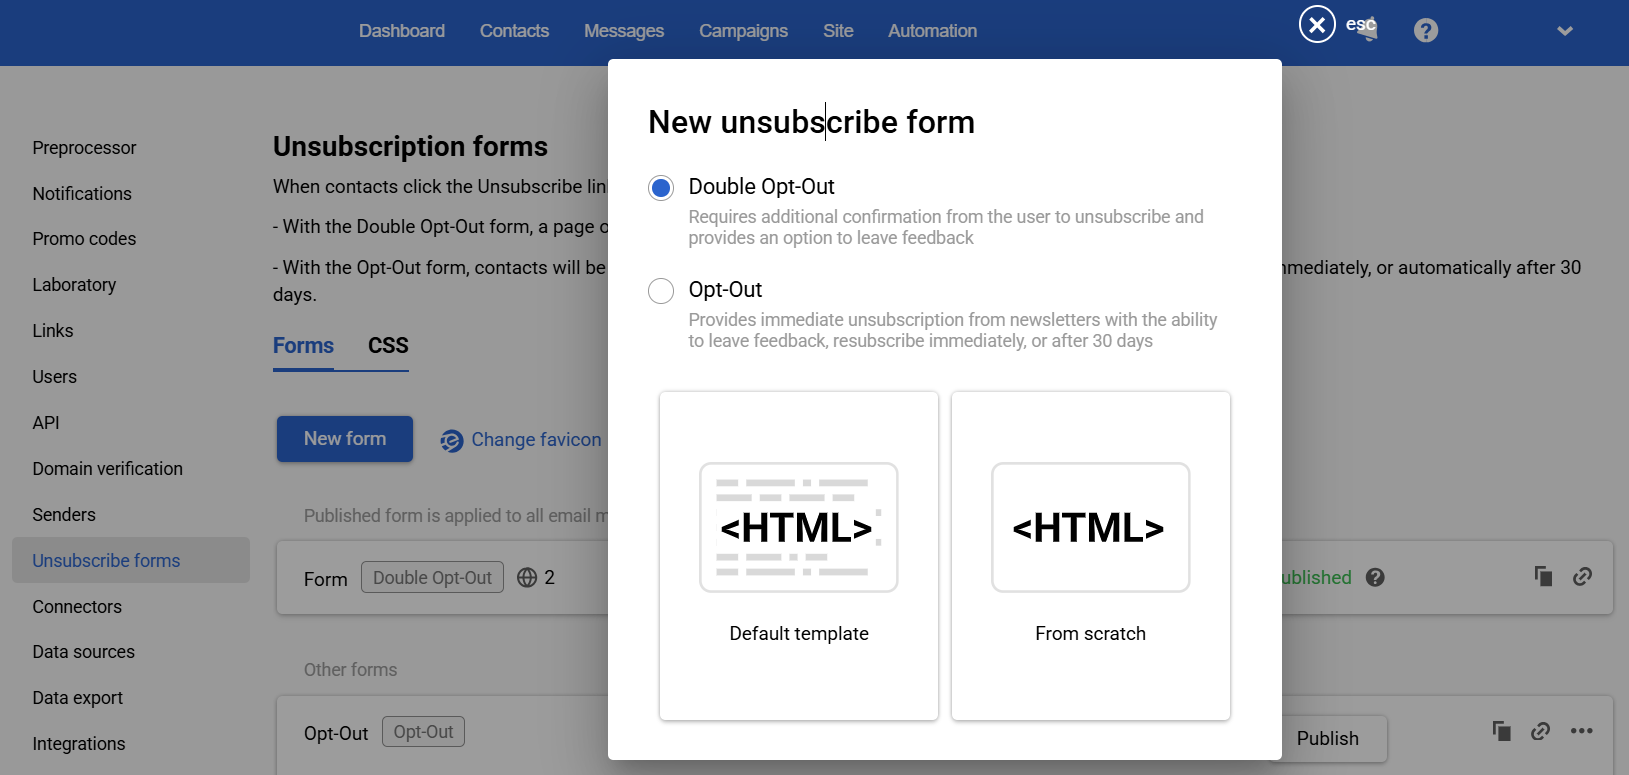The width and height of the screenshot is (1629, 775).
Task: Click the Double Opt-Out tag on Form row
Action: [432, 578]
